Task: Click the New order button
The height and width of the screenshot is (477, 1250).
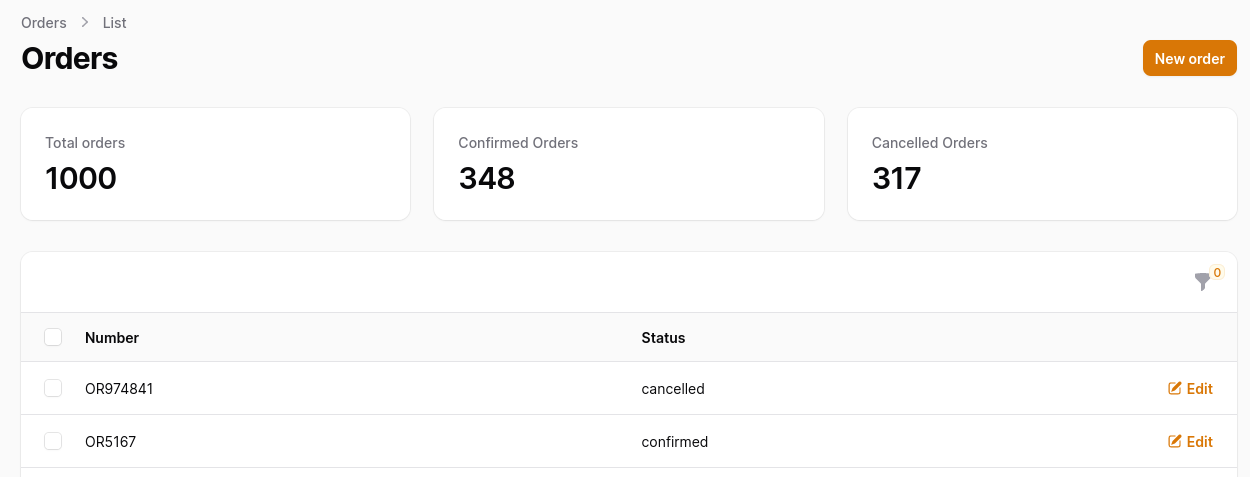Action: click(x=1190, y=58)
